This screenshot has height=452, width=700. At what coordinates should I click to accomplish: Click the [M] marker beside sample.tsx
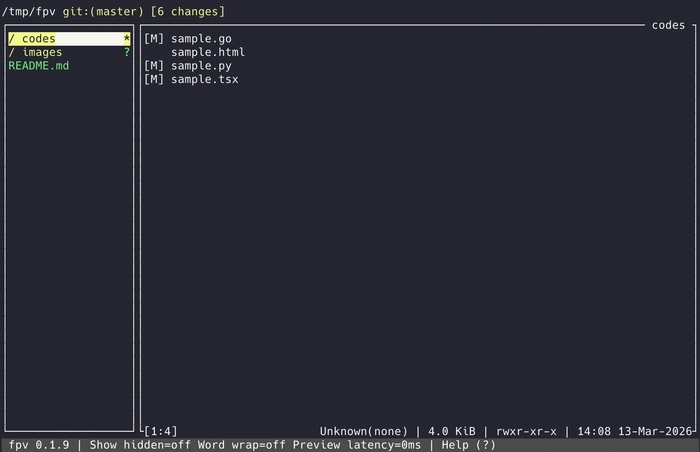click(154, 78)
